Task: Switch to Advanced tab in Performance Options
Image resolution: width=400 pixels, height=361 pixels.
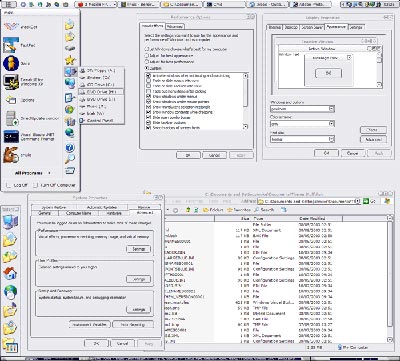Action: 174,26
